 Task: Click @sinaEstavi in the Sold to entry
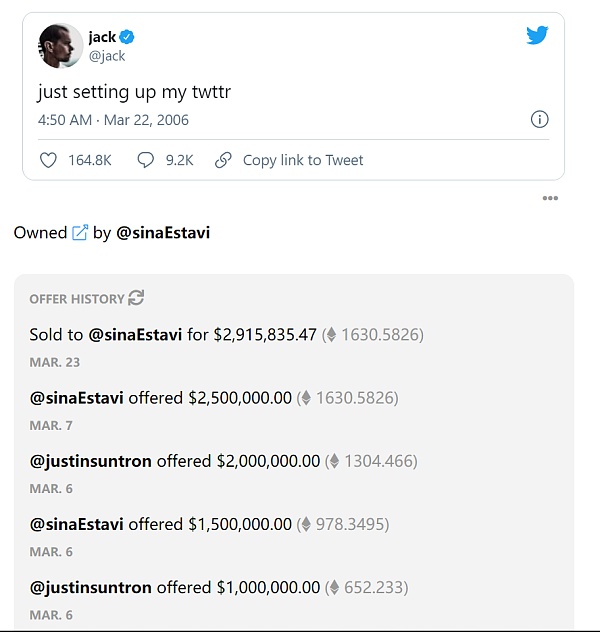tap(135, 335)
